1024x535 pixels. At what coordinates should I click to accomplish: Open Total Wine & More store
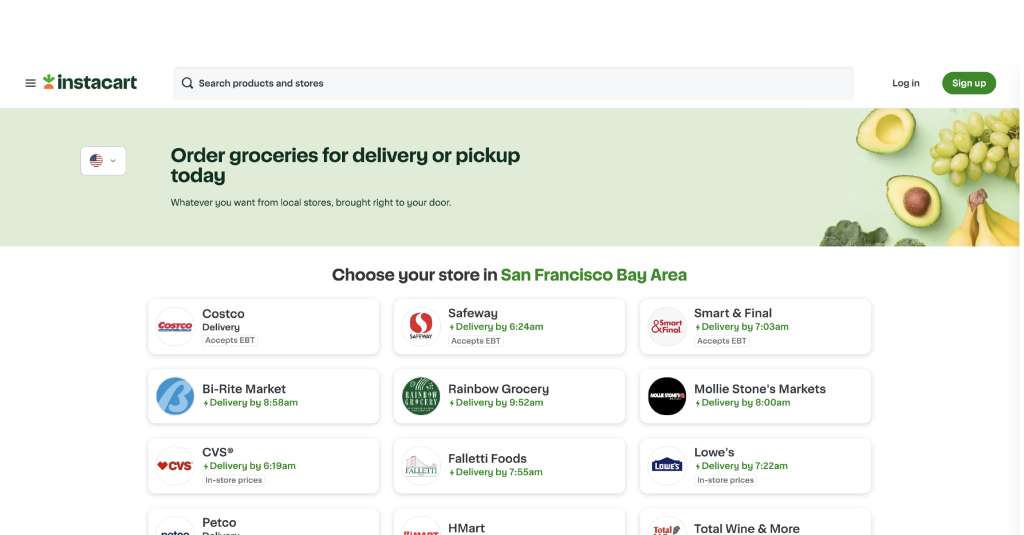pyautogui.click(x=756, y=522)
